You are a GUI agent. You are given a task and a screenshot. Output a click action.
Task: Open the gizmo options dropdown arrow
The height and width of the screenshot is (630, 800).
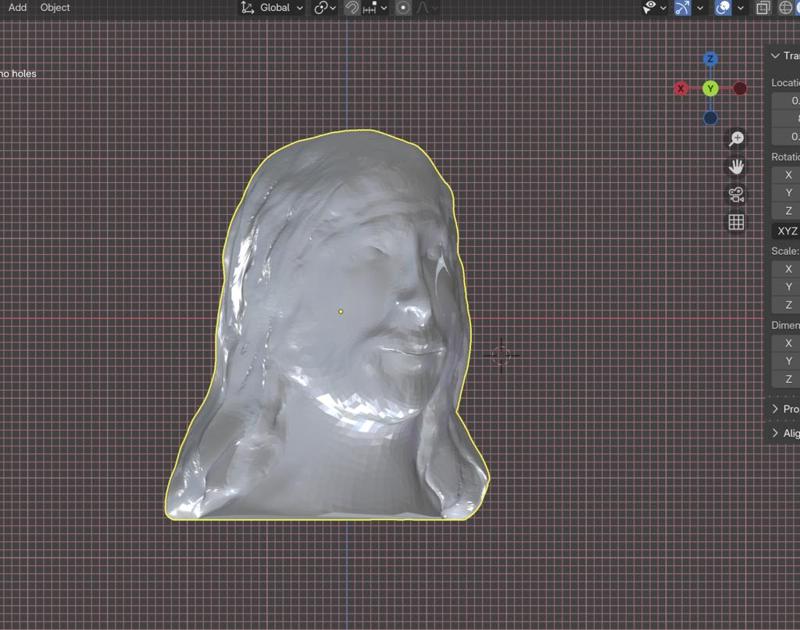click(700, 8)
